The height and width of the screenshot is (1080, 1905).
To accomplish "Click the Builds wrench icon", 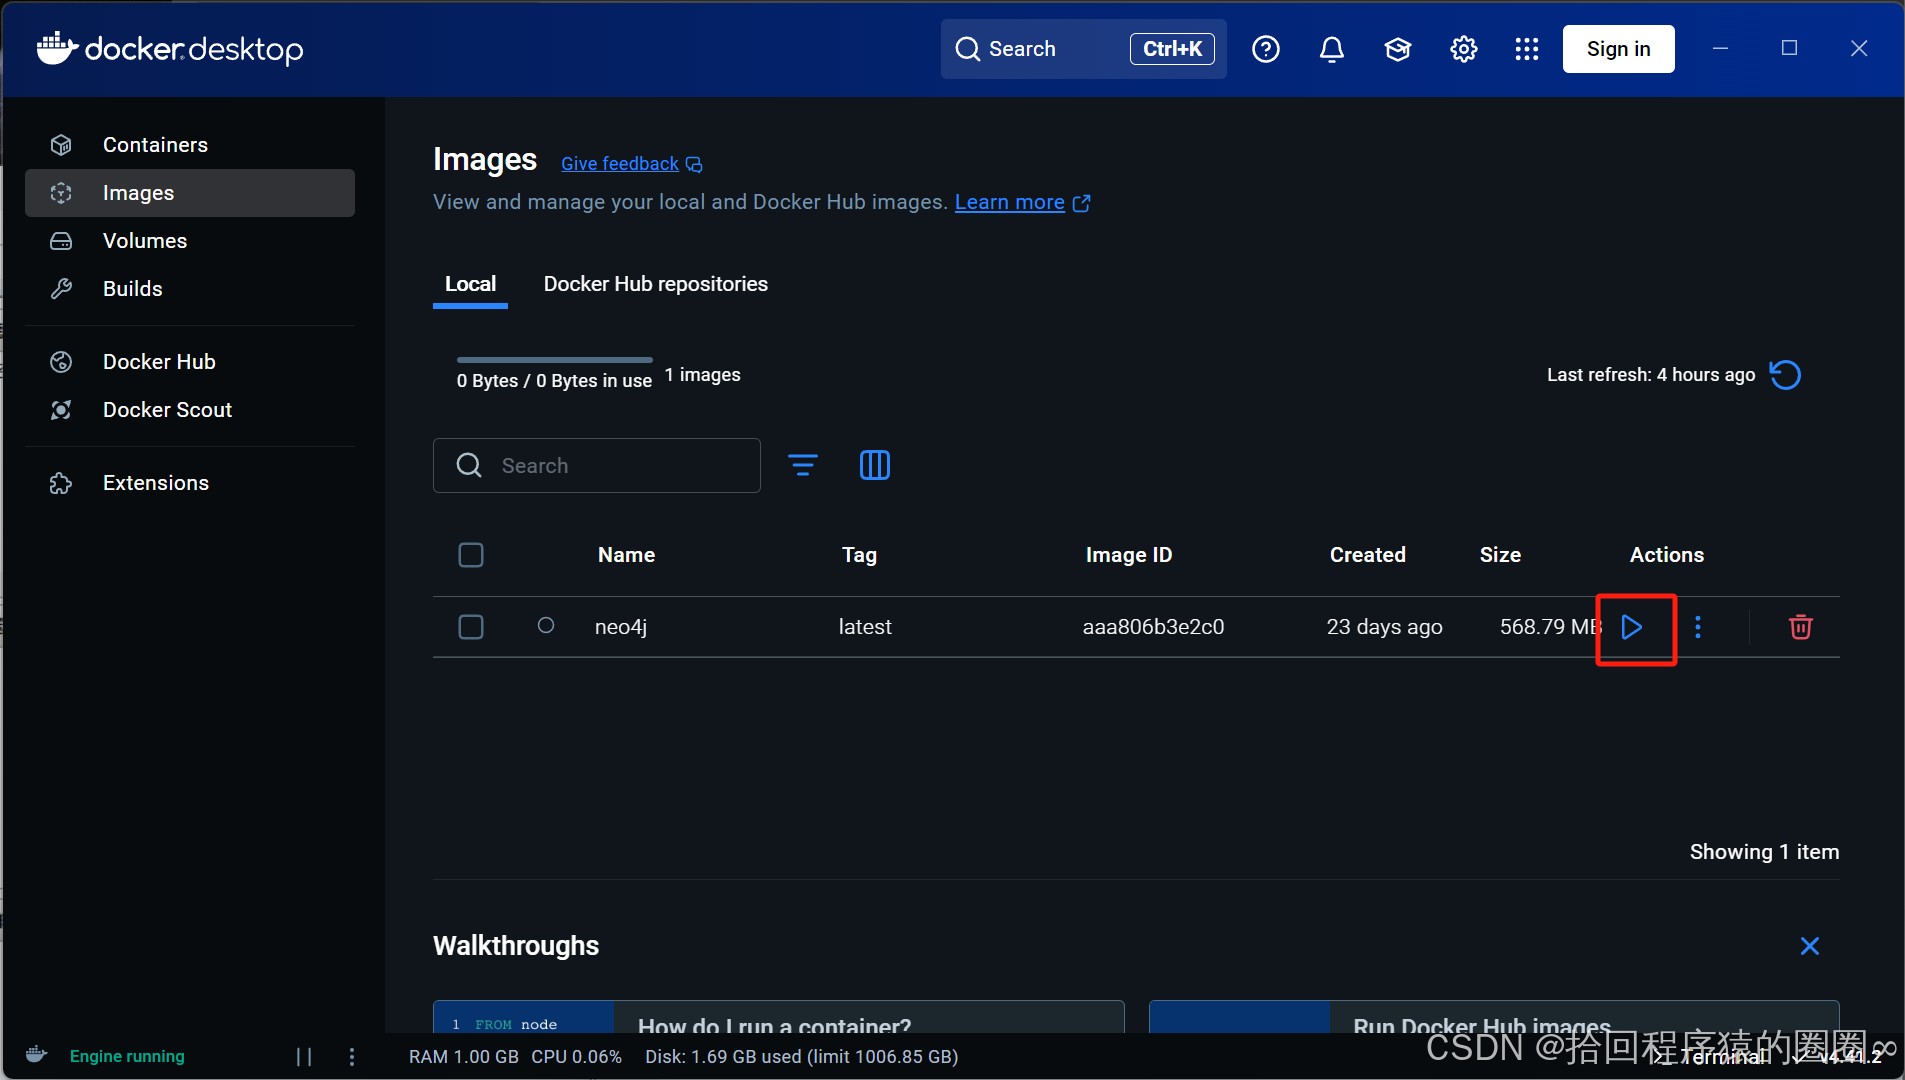I will click(61, 289).
